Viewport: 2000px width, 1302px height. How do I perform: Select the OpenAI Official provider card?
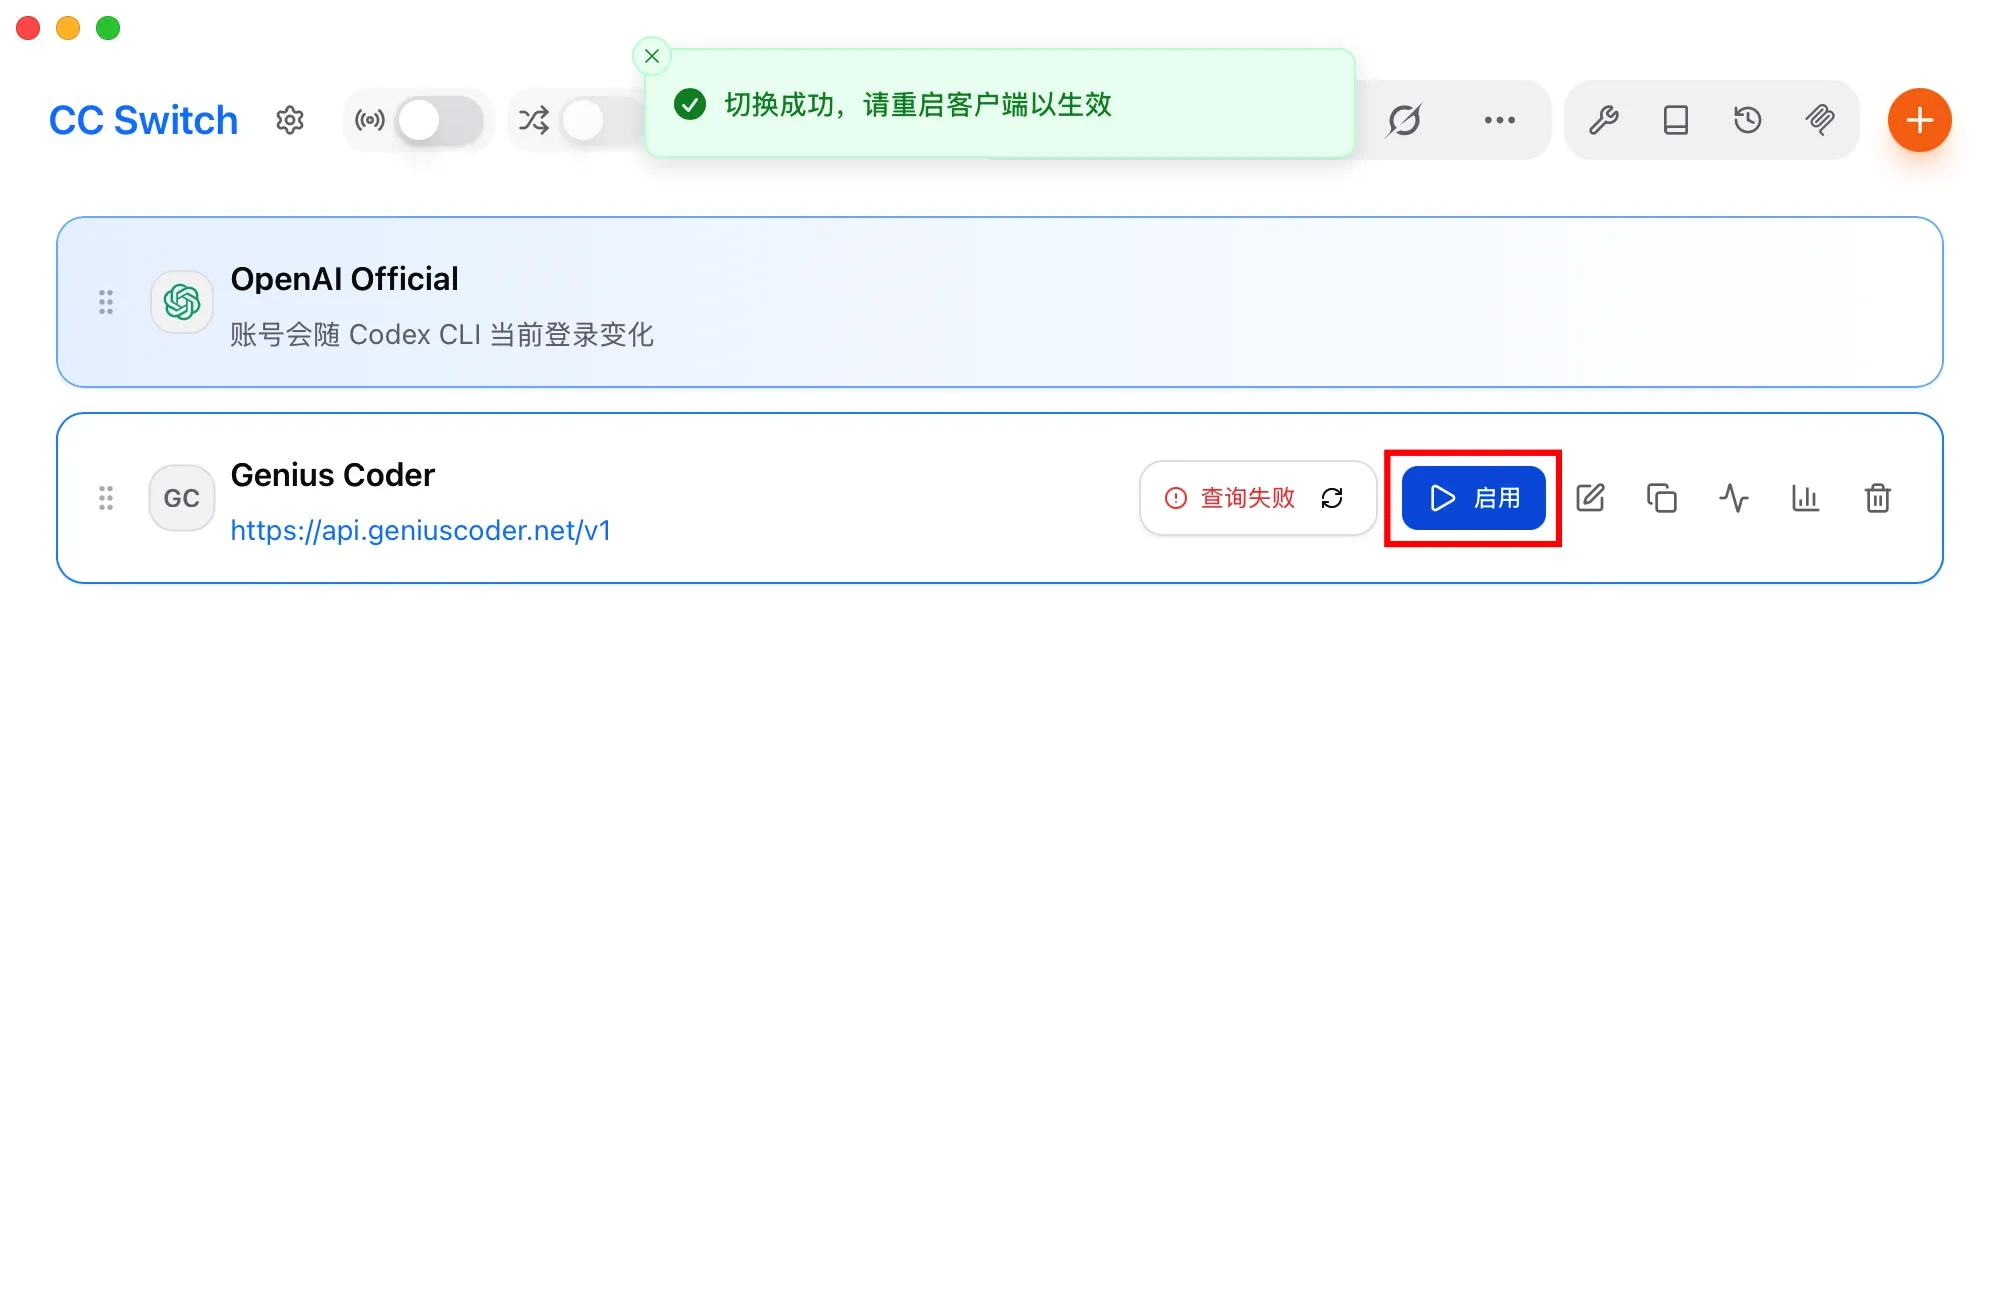pos(1000,302)
